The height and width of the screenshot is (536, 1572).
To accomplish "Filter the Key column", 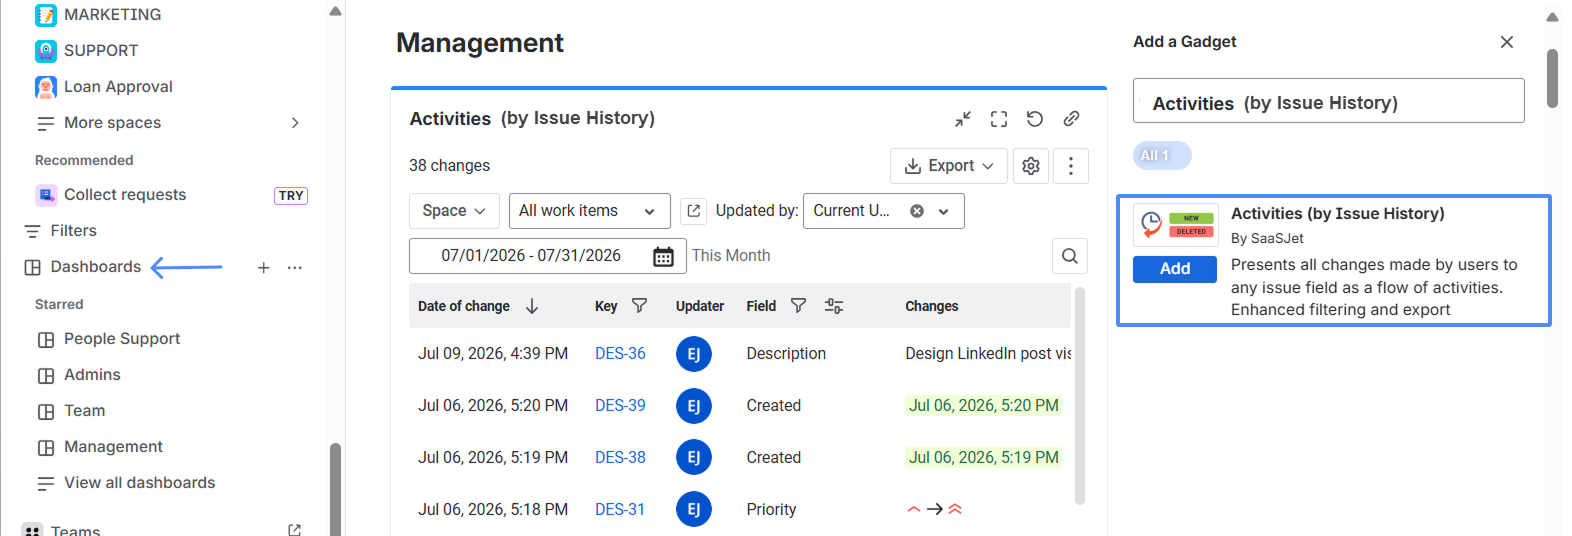I will [x=640, y=306].
